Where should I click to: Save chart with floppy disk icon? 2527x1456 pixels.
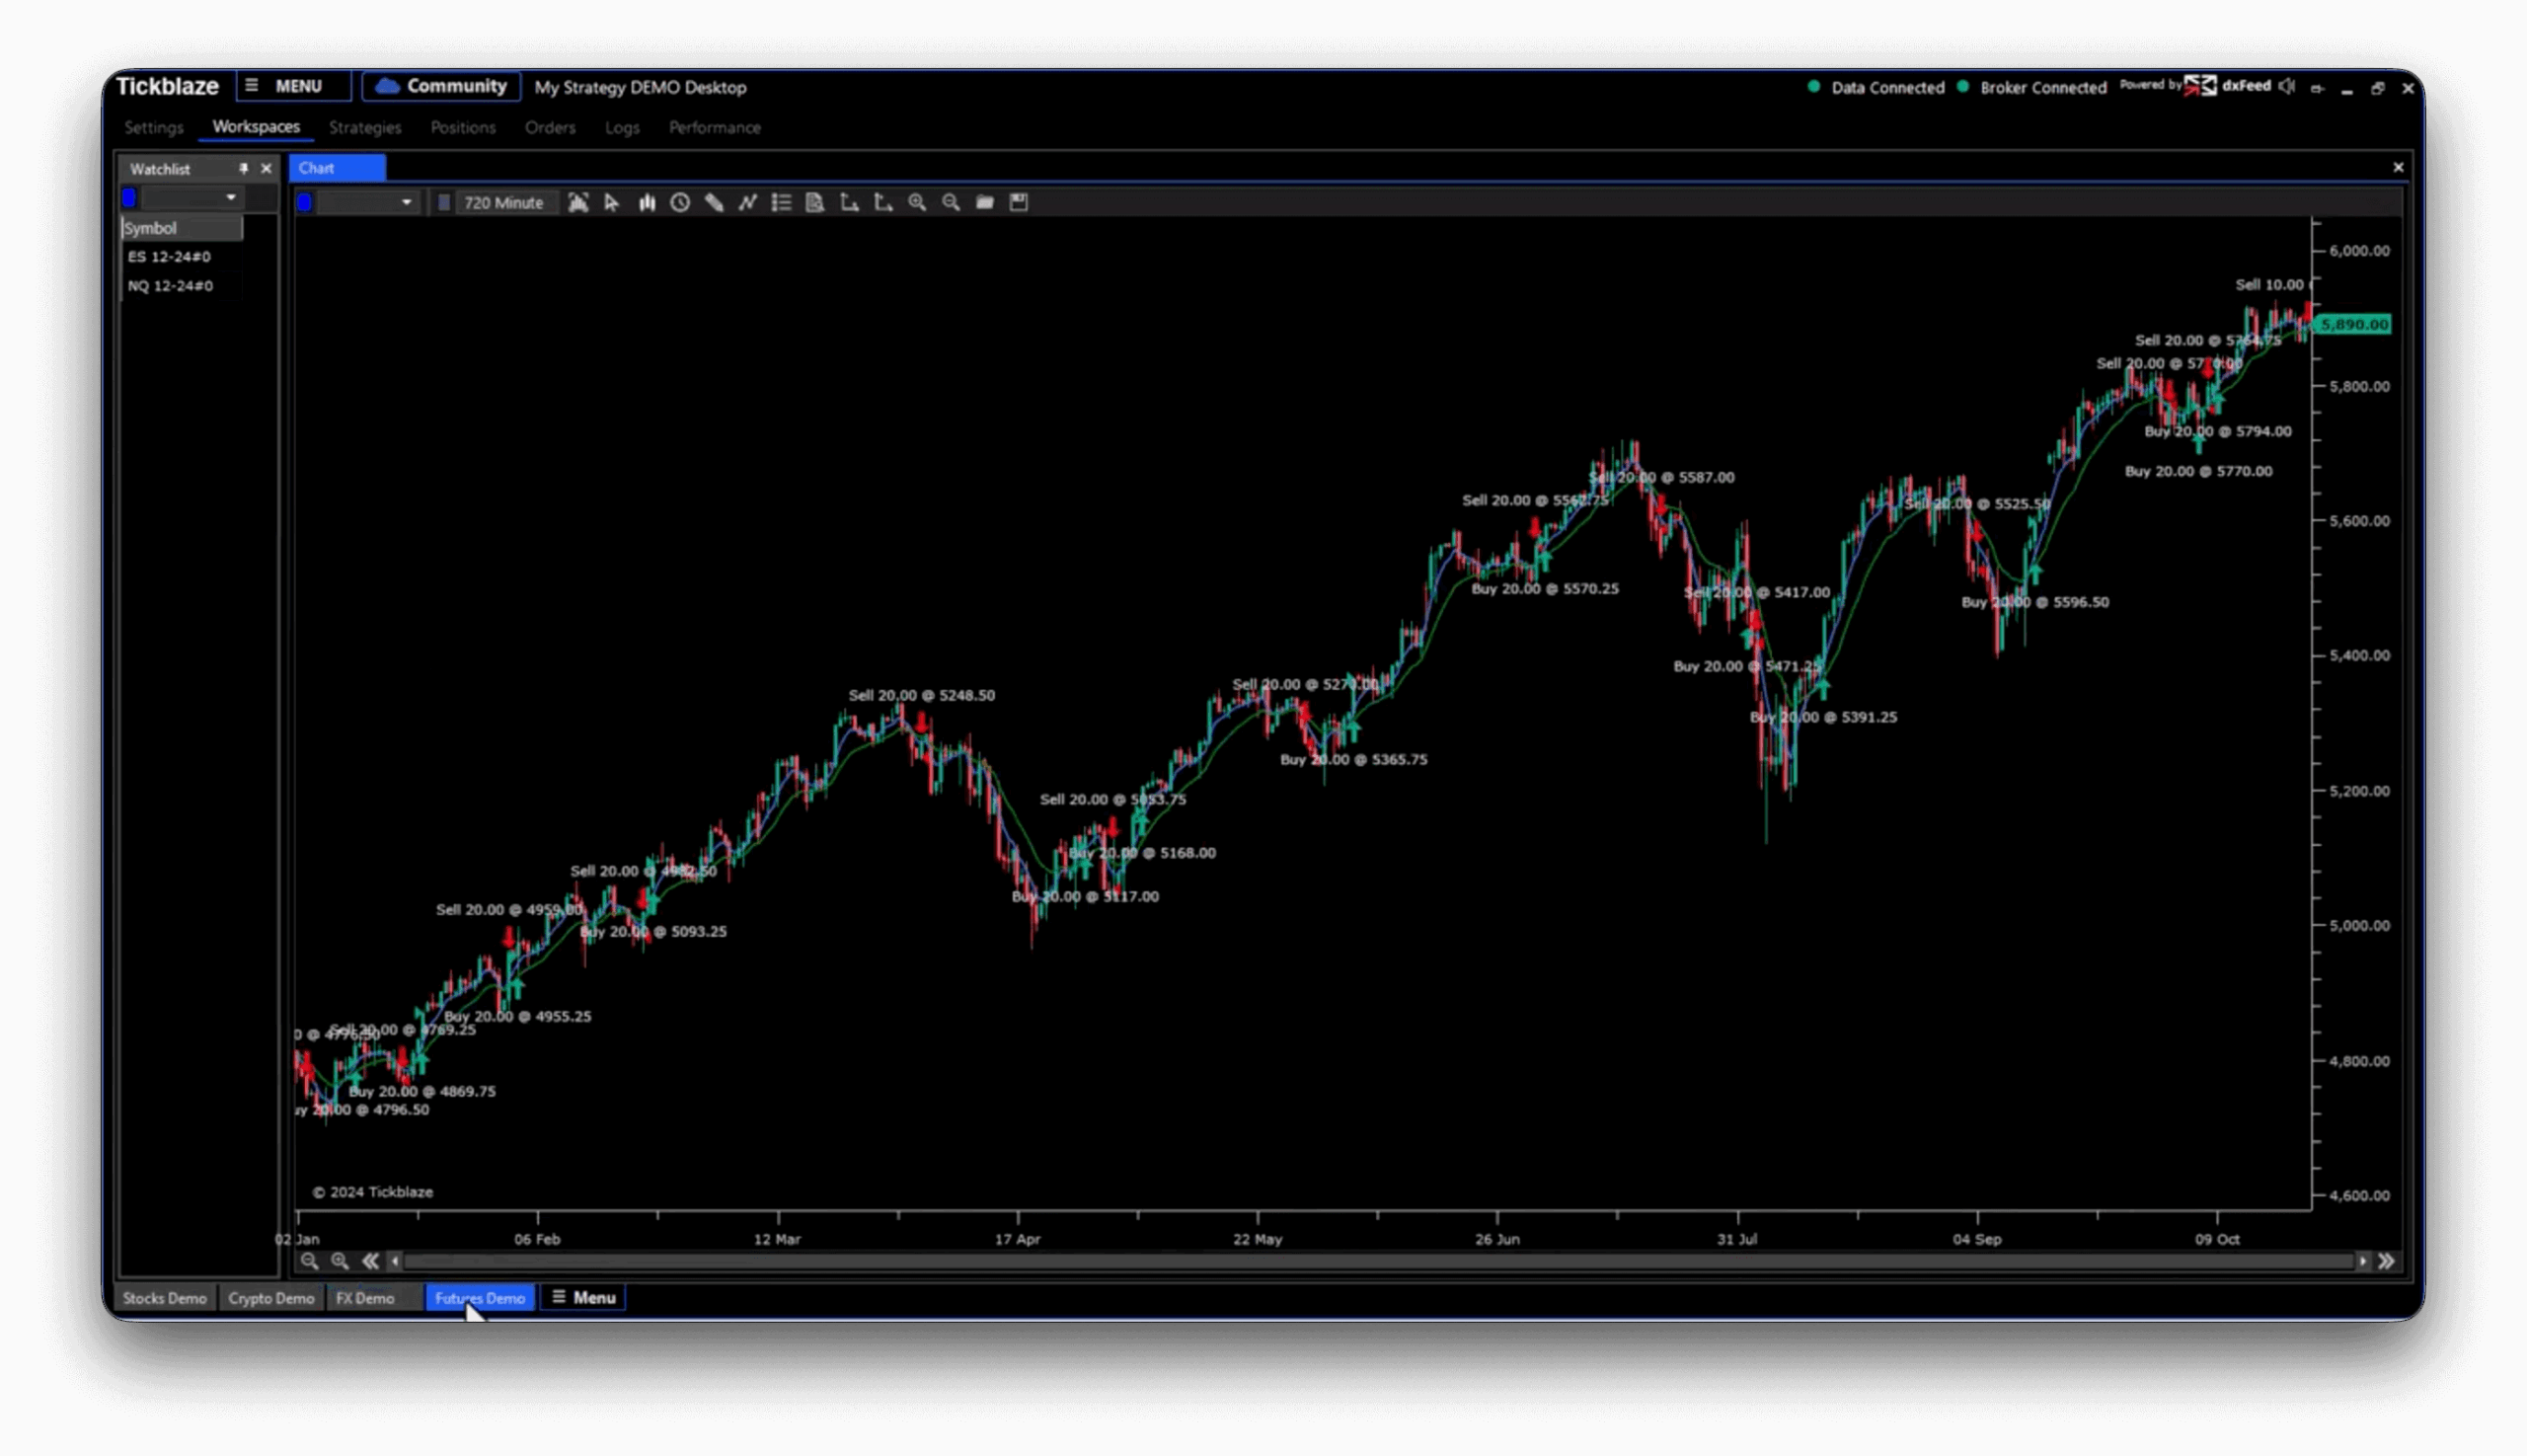(1019, 203)
